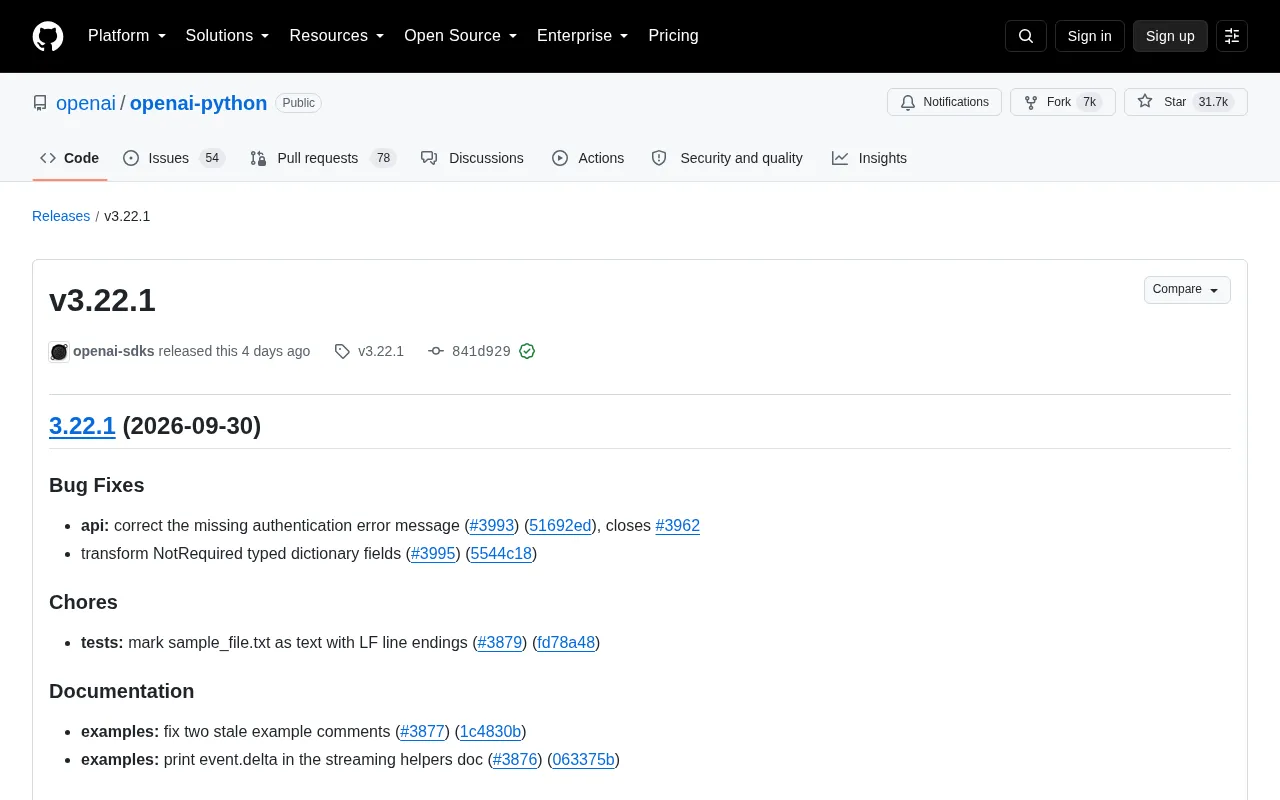The image size is (1280, 800).
Task: Click the 31.7k star count
Action: pyautogui.click(x=1213, y=102)
